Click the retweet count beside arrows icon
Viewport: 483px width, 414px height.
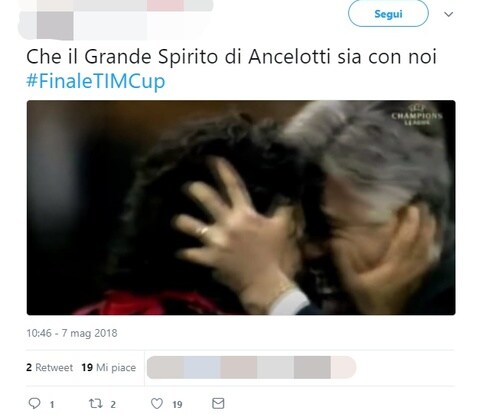113,405
